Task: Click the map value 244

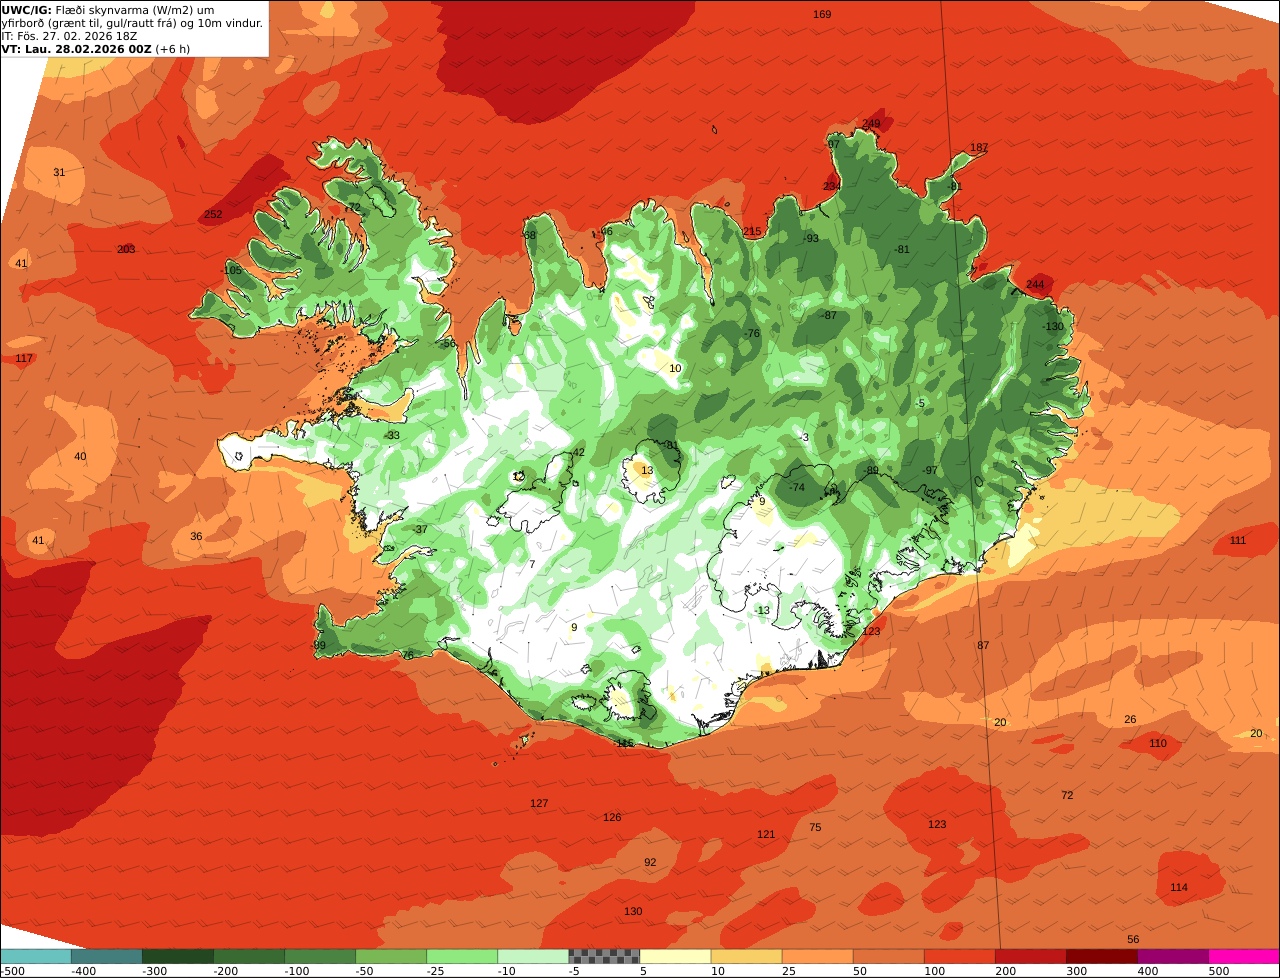Action: 1035,284
